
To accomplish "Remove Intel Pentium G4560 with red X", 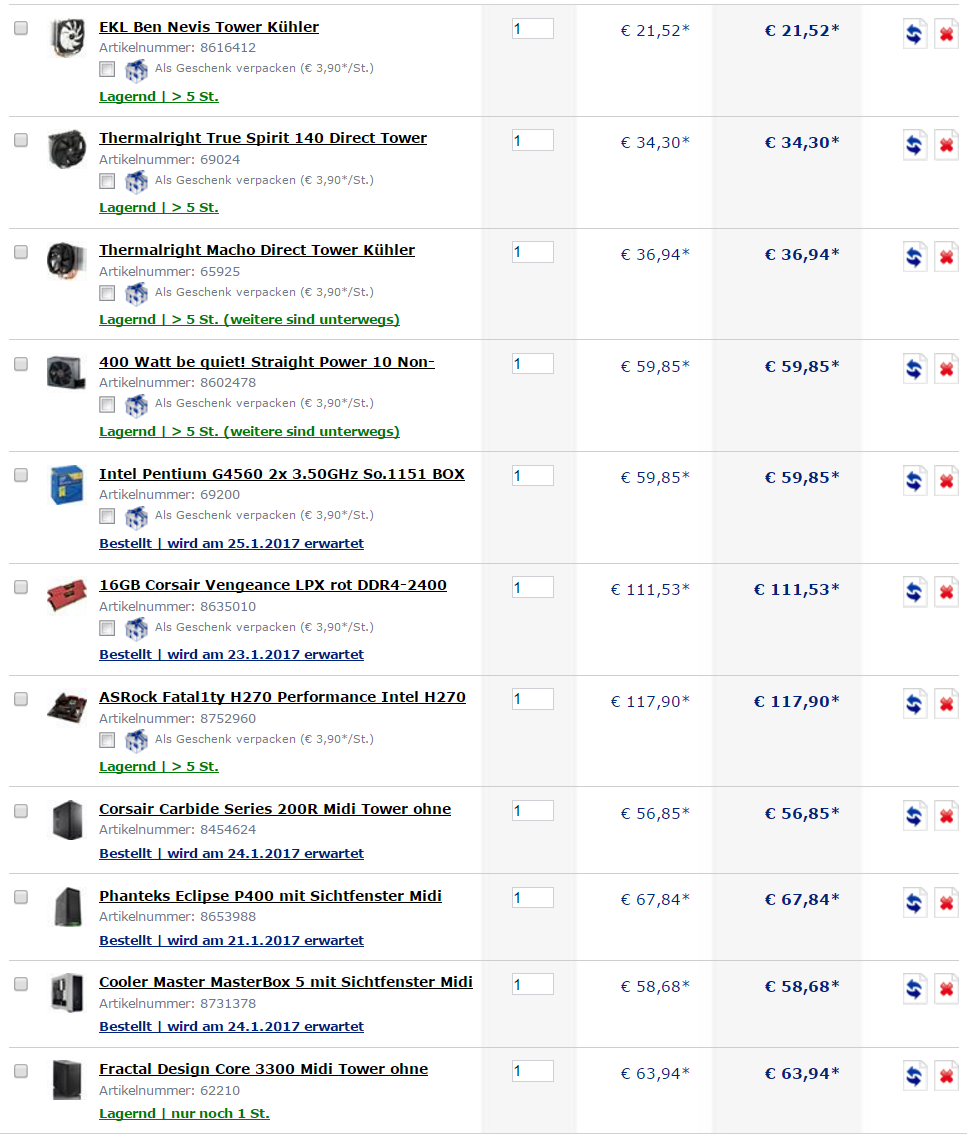I will (946, 480).
